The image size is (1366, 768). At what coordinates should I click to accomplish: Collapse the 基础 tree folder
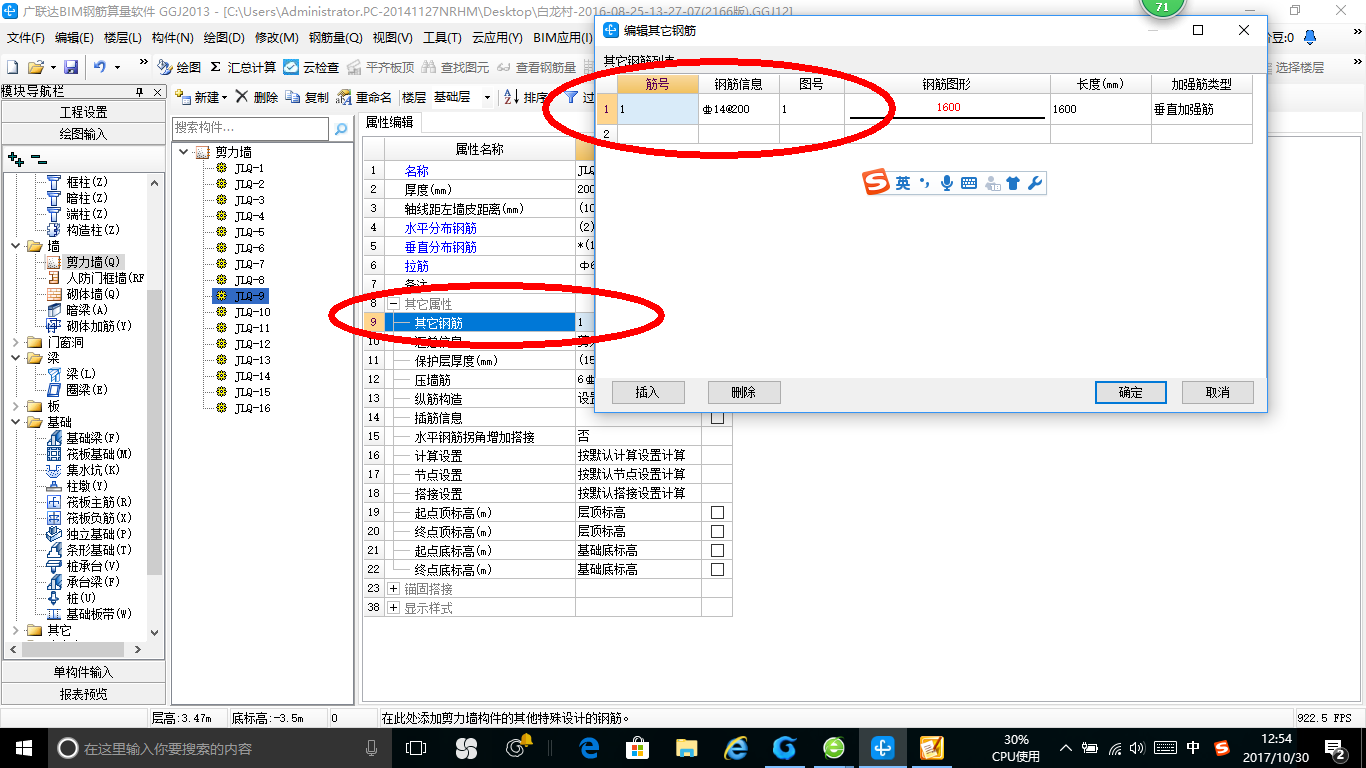point(16,422)
